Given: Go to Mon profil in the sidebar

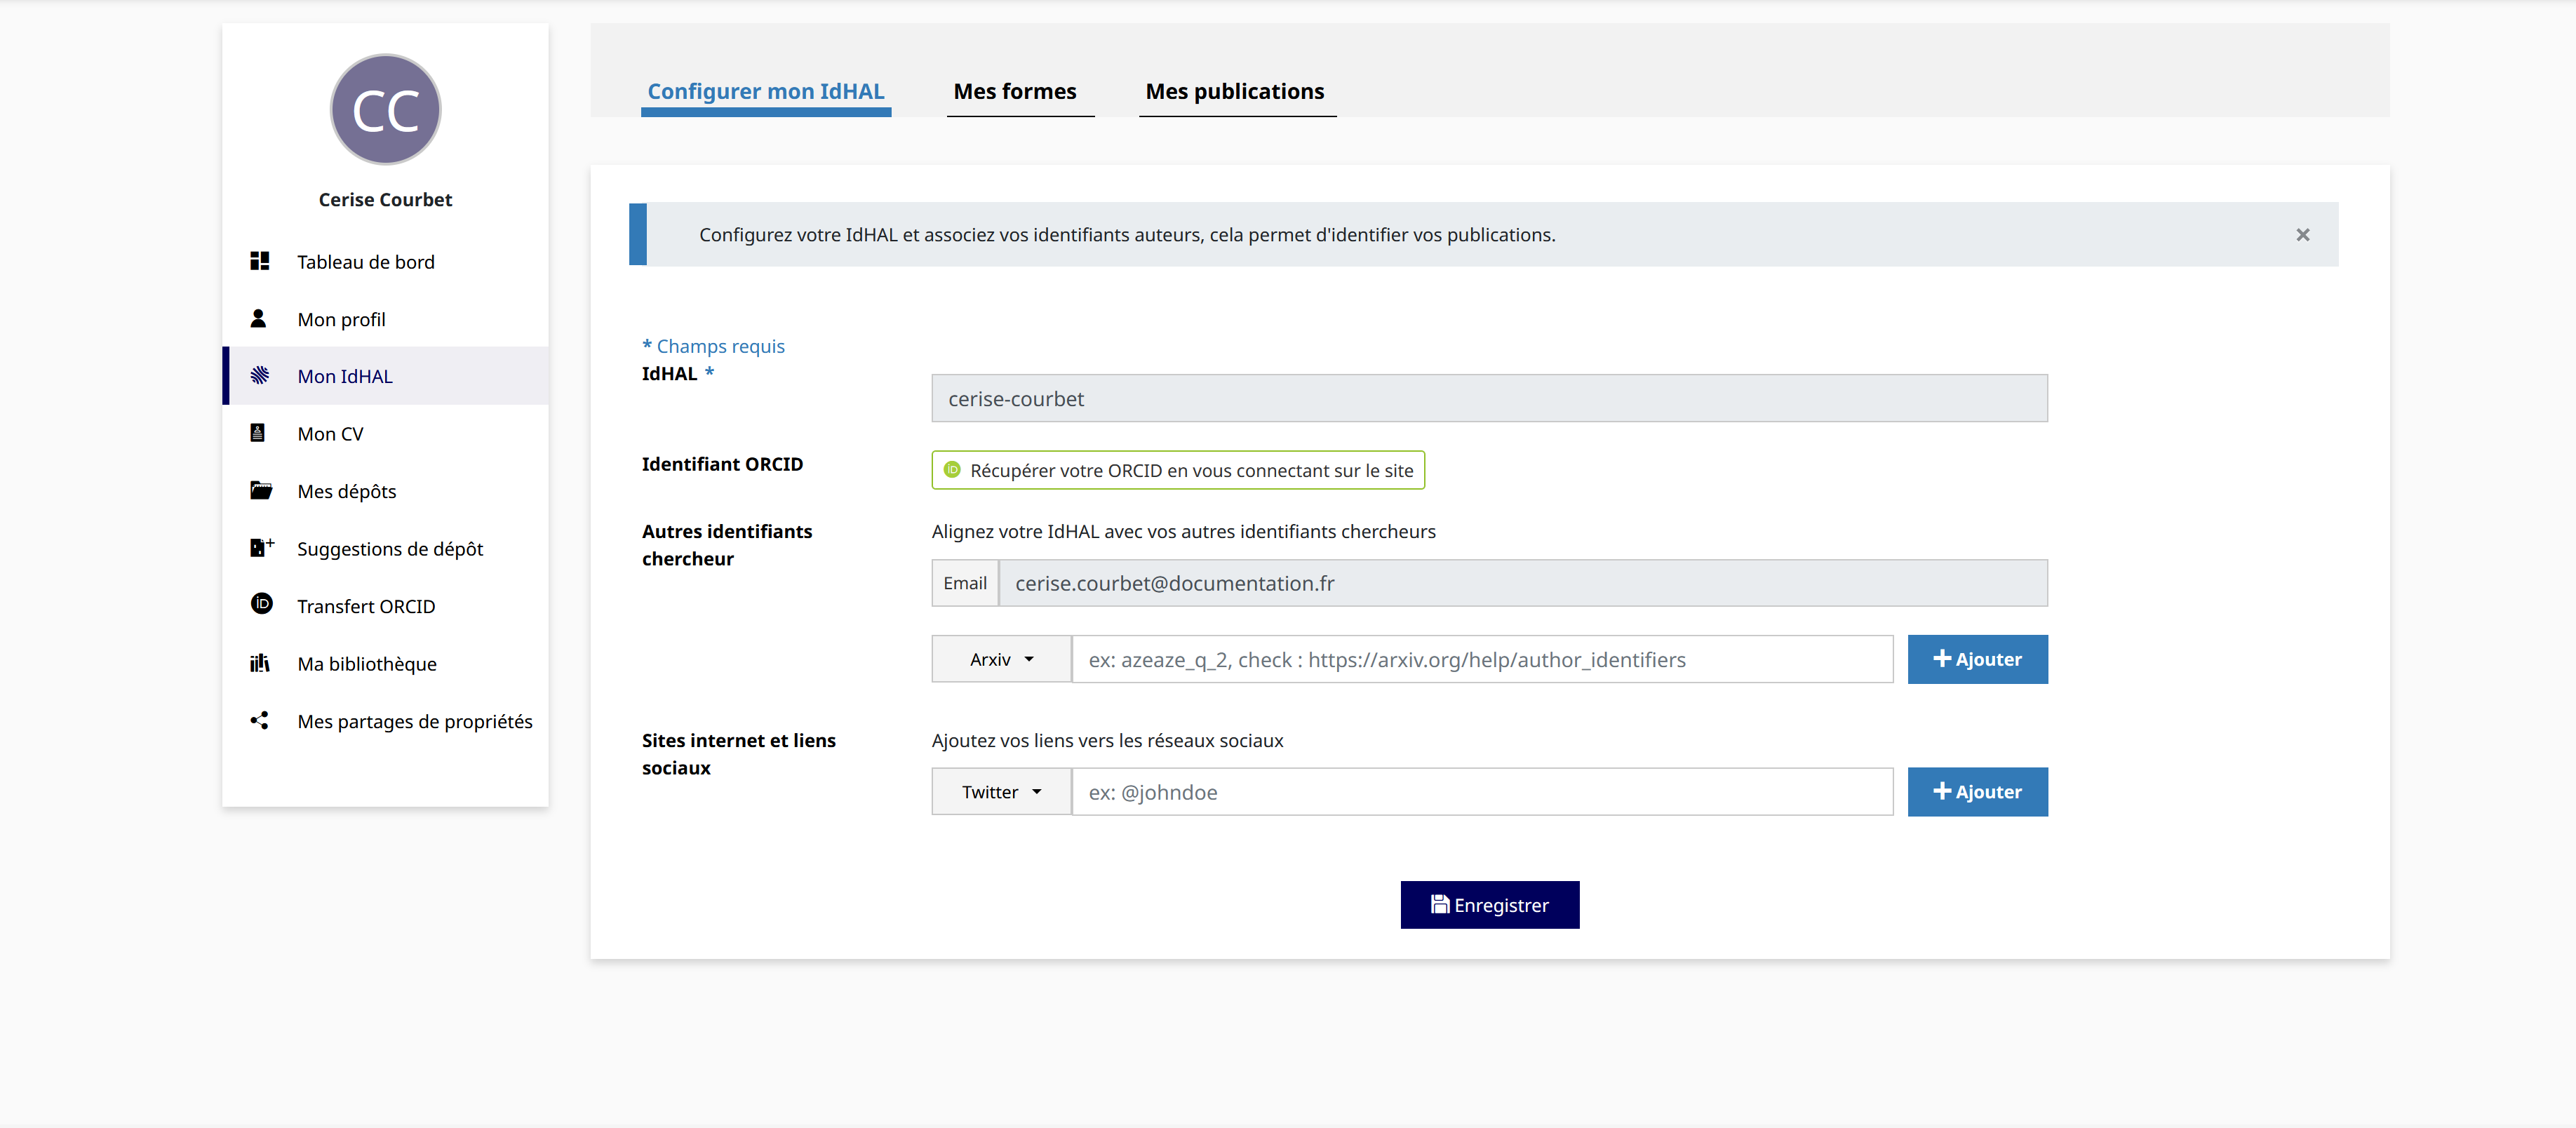Looking at the screenshot, I should pos(386,319).
